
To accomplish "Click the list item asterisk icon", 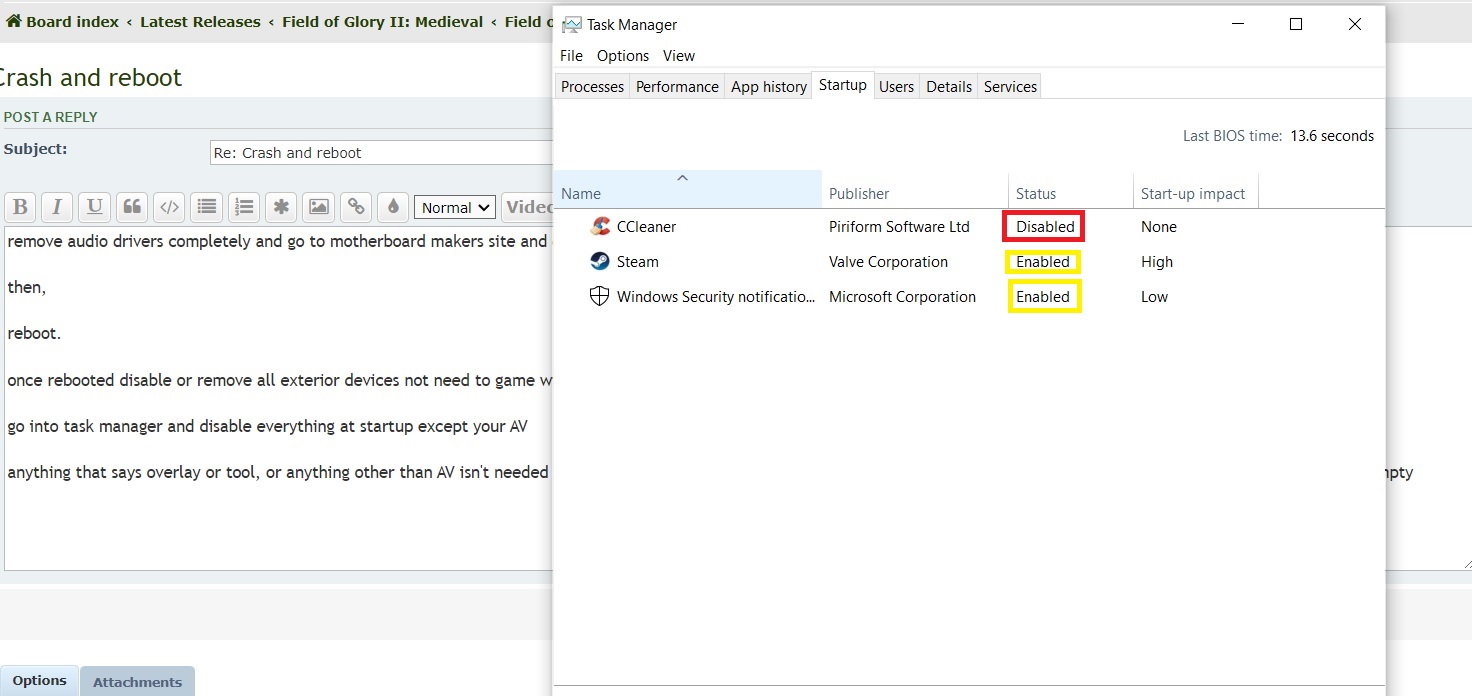I will pyautogui.click(x=282, y=207).
